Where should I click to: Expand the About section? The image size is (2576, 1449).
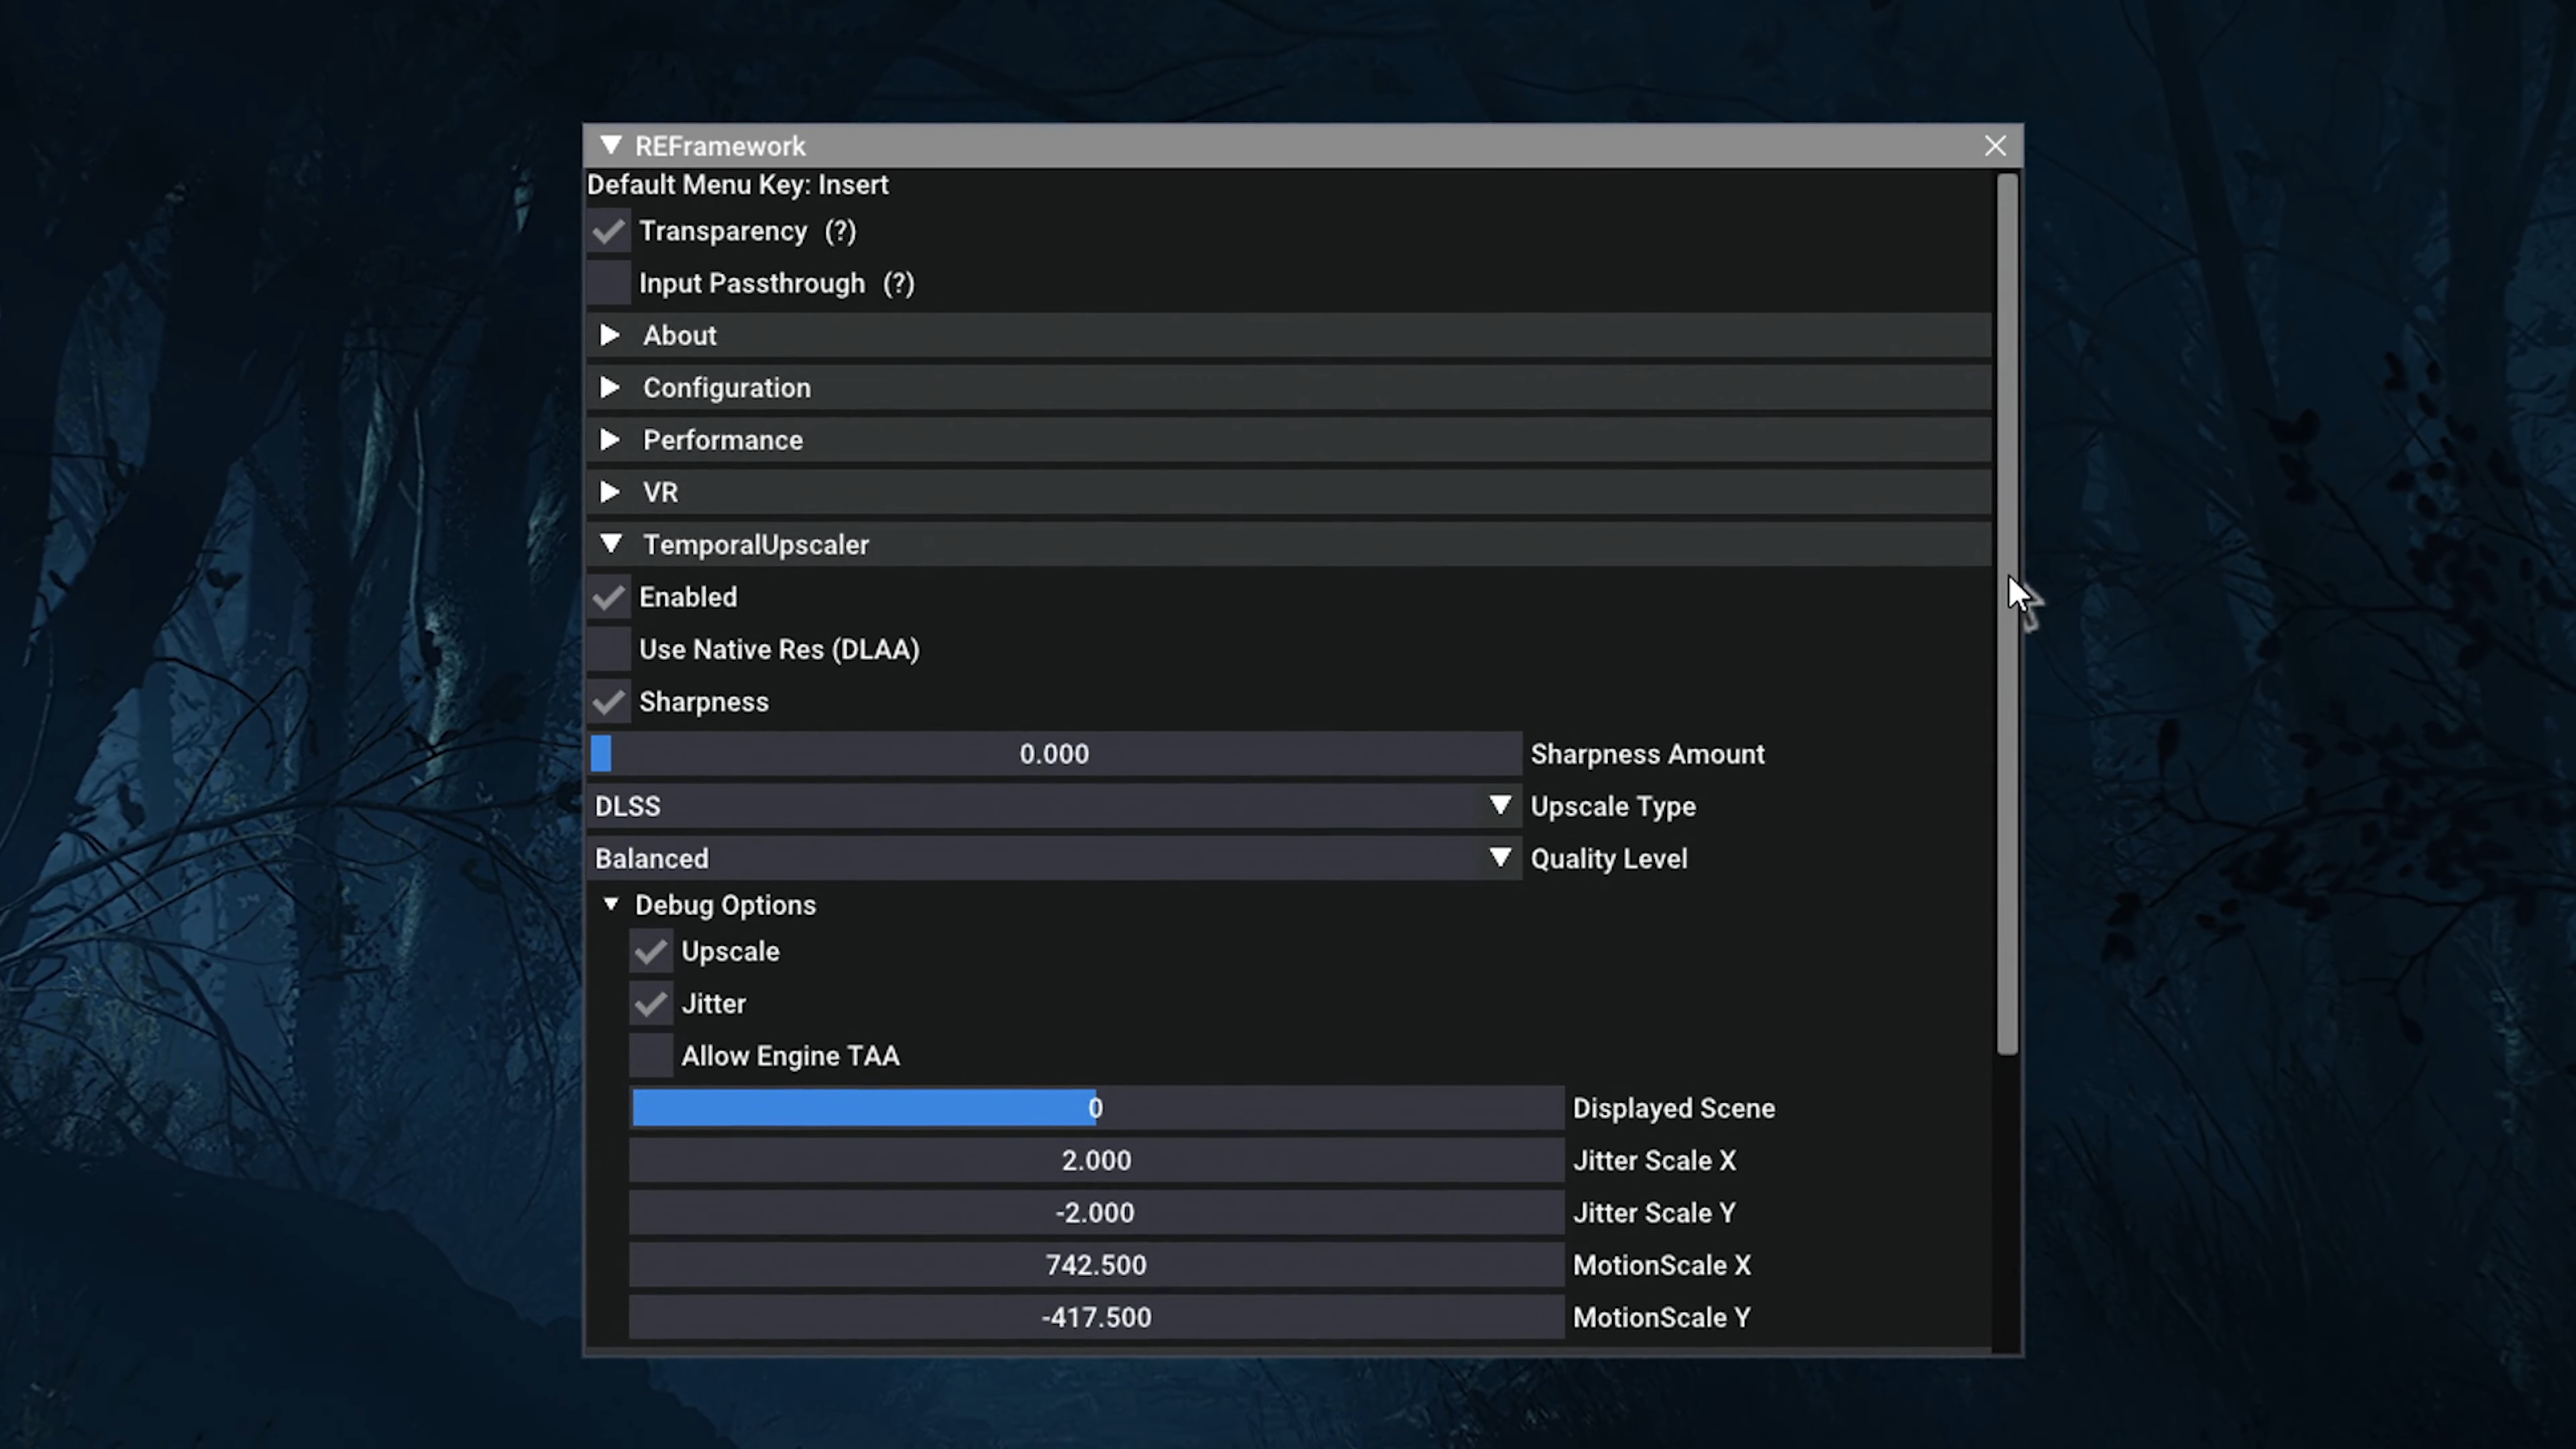coord(679,336)
